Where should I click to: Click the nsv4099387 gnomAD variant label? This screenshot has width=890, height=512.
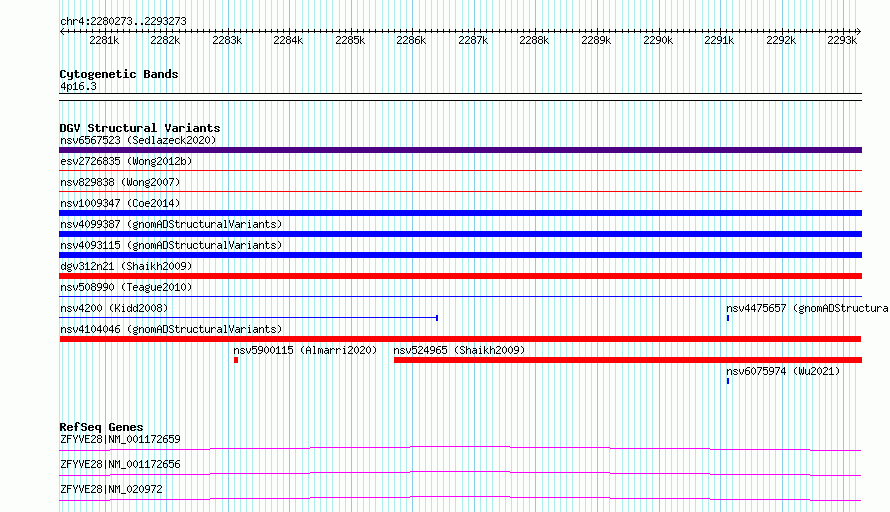(171, 224)
